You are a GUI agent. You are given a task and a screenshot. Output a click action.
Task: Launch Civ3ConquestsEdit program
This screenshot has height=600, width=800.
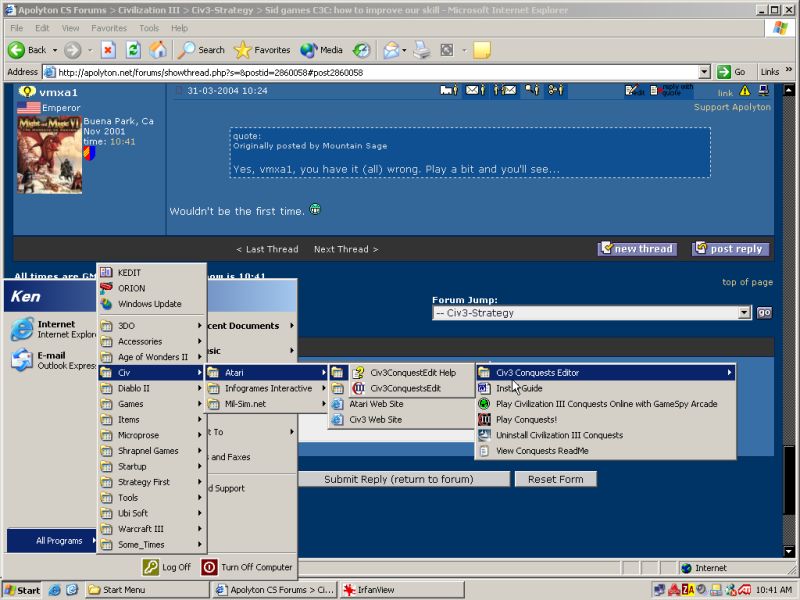(x=412, y=388)
